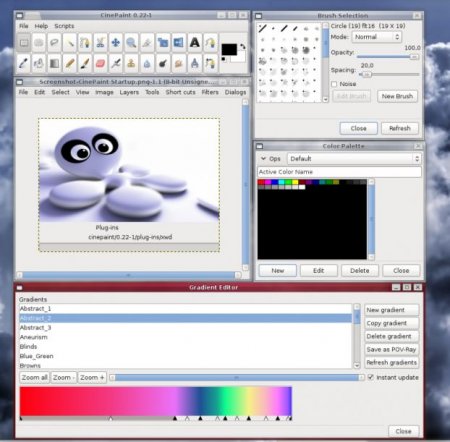Select the Crop tool
This screenshot has height=442, width=450.
pos(147,43)
